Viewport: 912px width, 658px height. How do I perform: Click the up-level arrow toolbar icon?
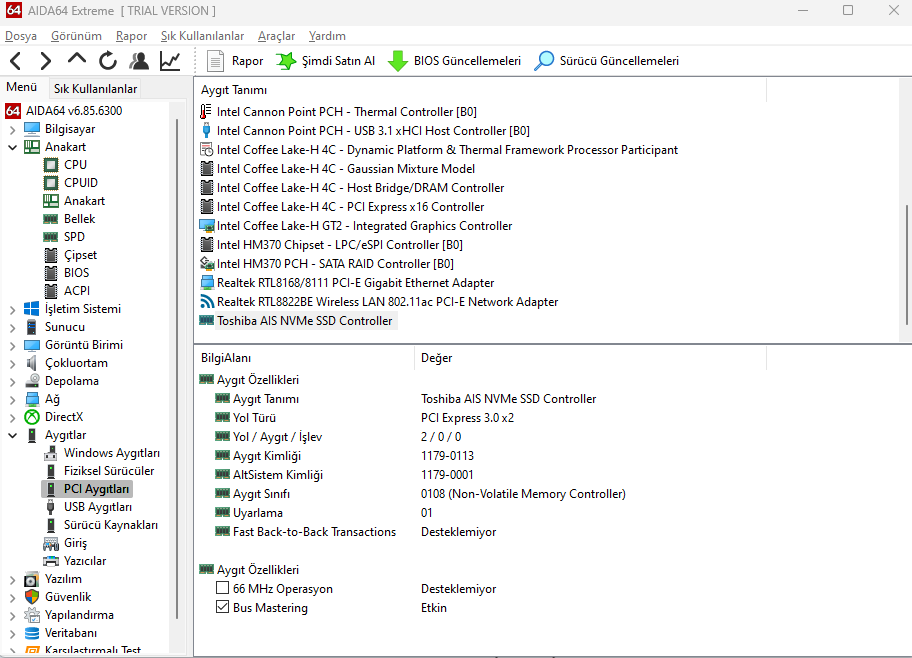tap(77, 59)
